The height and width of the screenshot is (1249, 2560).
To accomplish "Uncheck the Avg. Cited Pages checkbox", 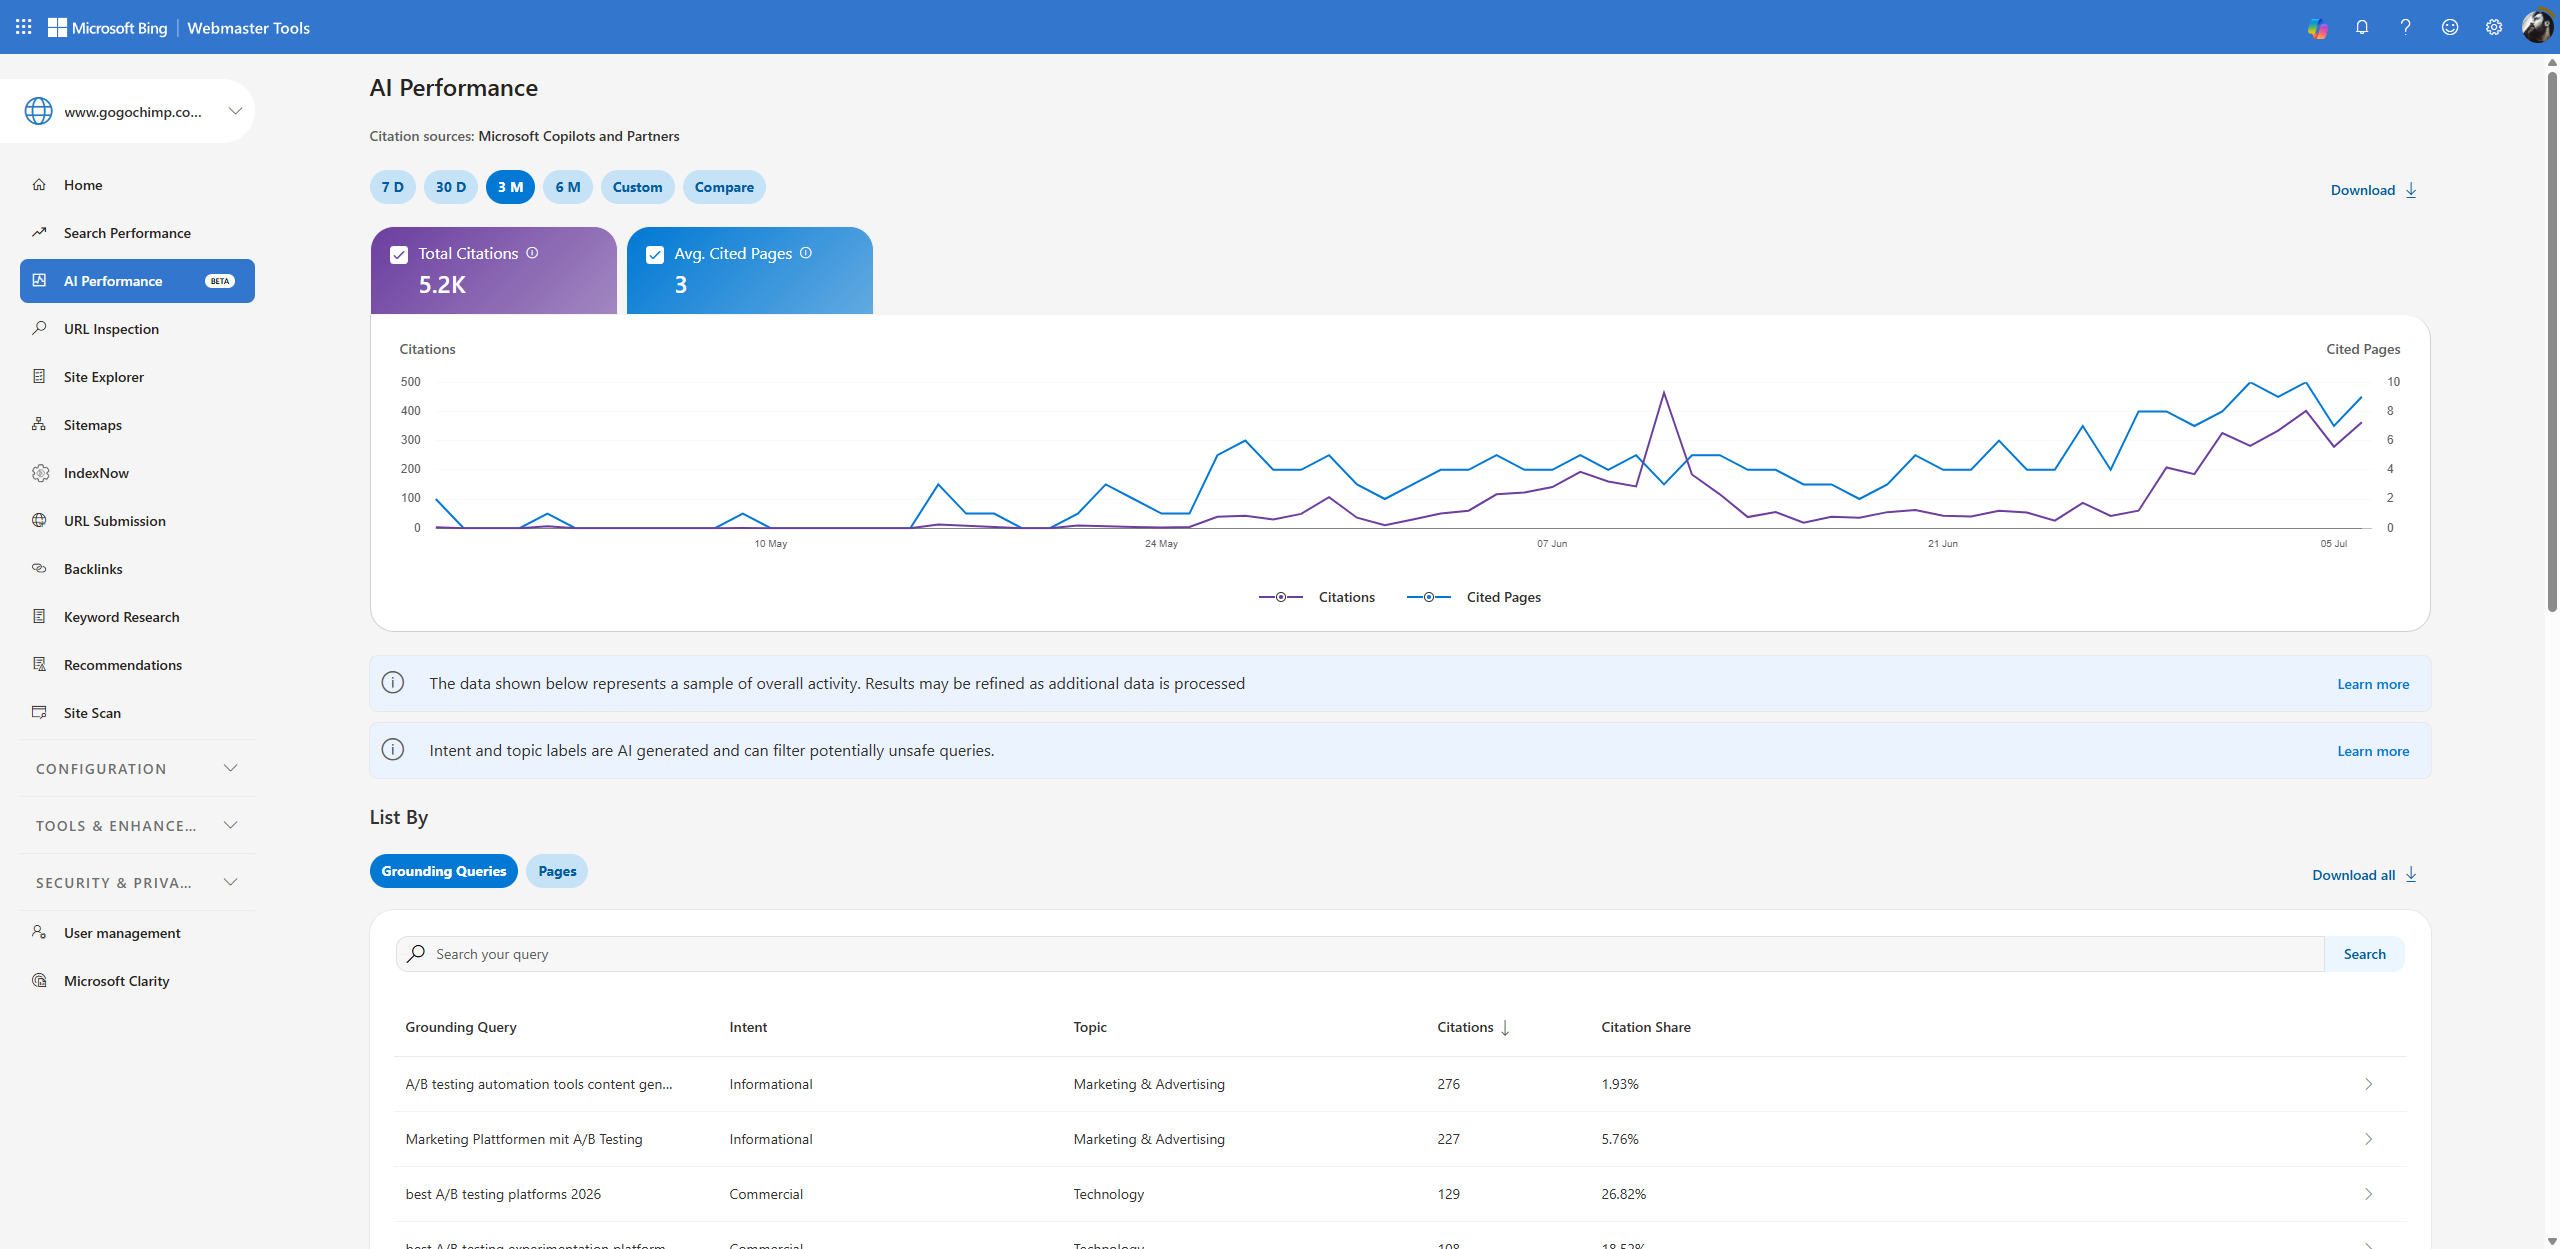I will click(x=655, y=255).
